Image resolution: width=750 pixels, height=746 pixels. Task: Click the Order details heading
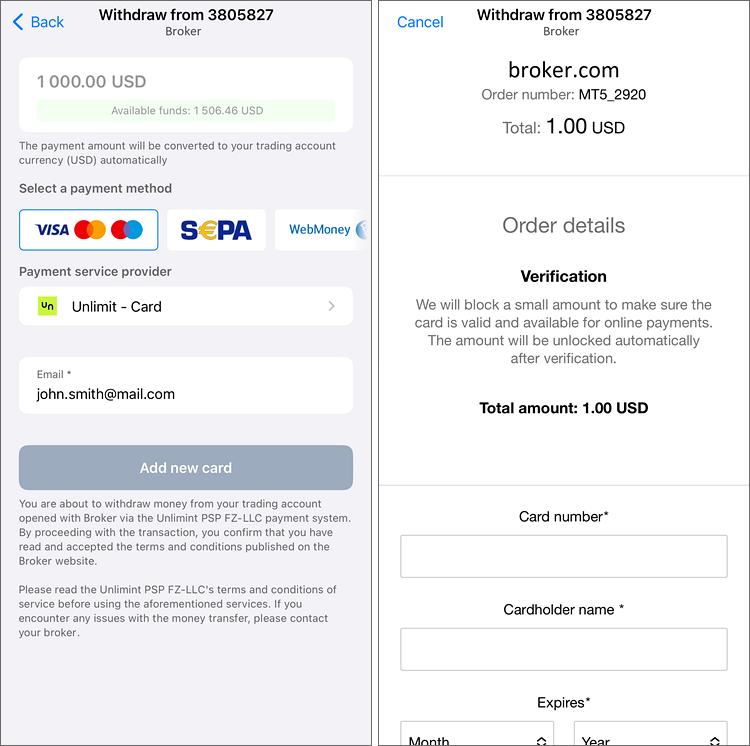(x=564, y=225)
